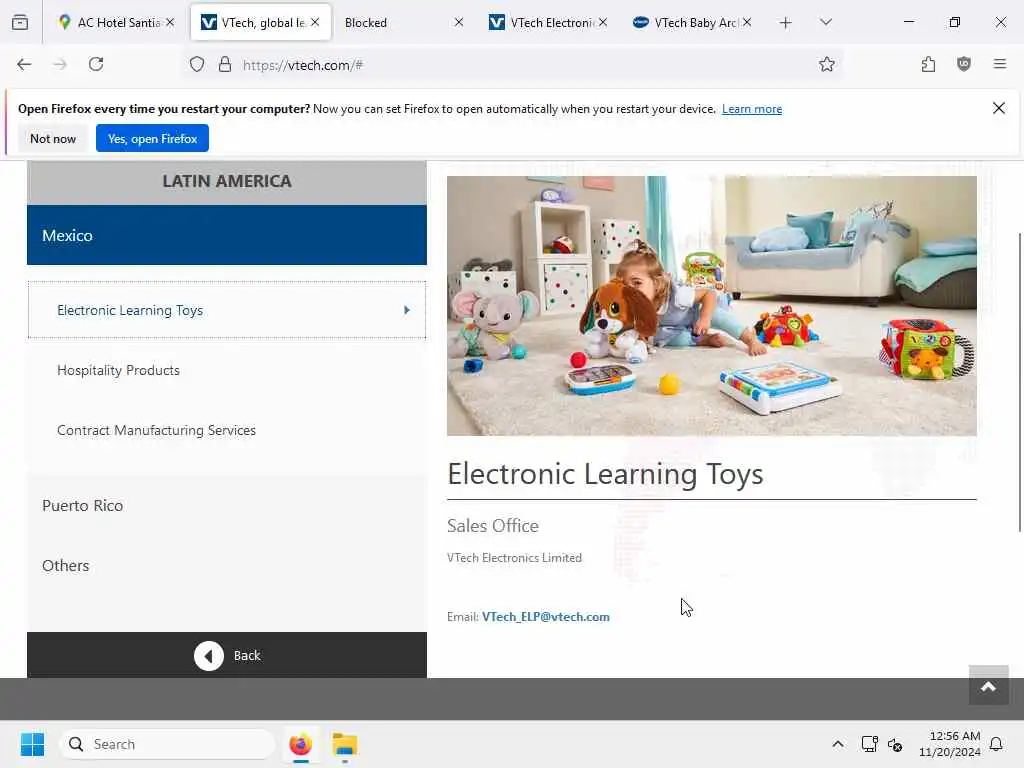List all tabs with the dropdown chevron

[825, 23]
